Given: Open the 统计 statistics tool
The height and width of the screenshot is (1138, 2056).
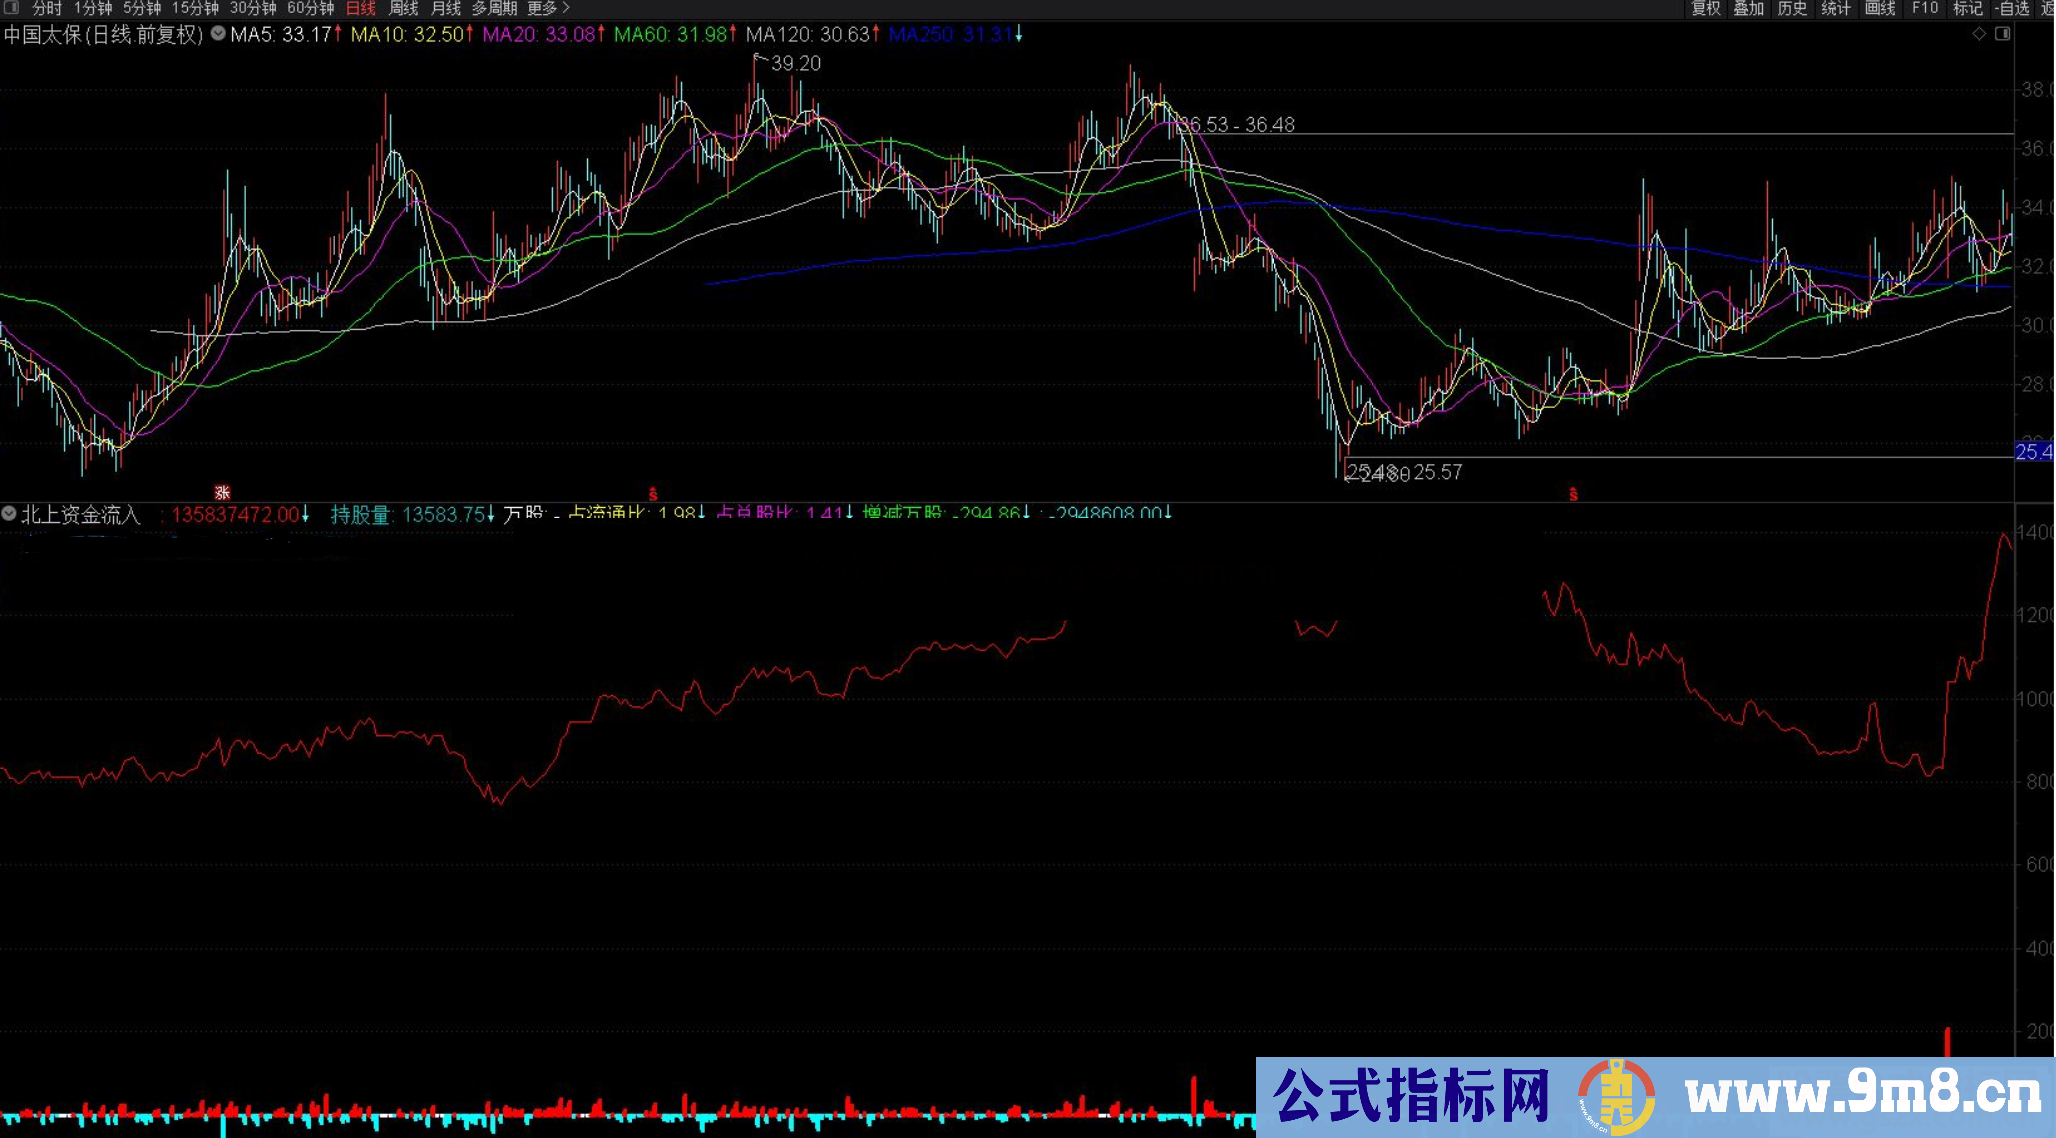Looking at the screenshot, I should [1835, 8].
